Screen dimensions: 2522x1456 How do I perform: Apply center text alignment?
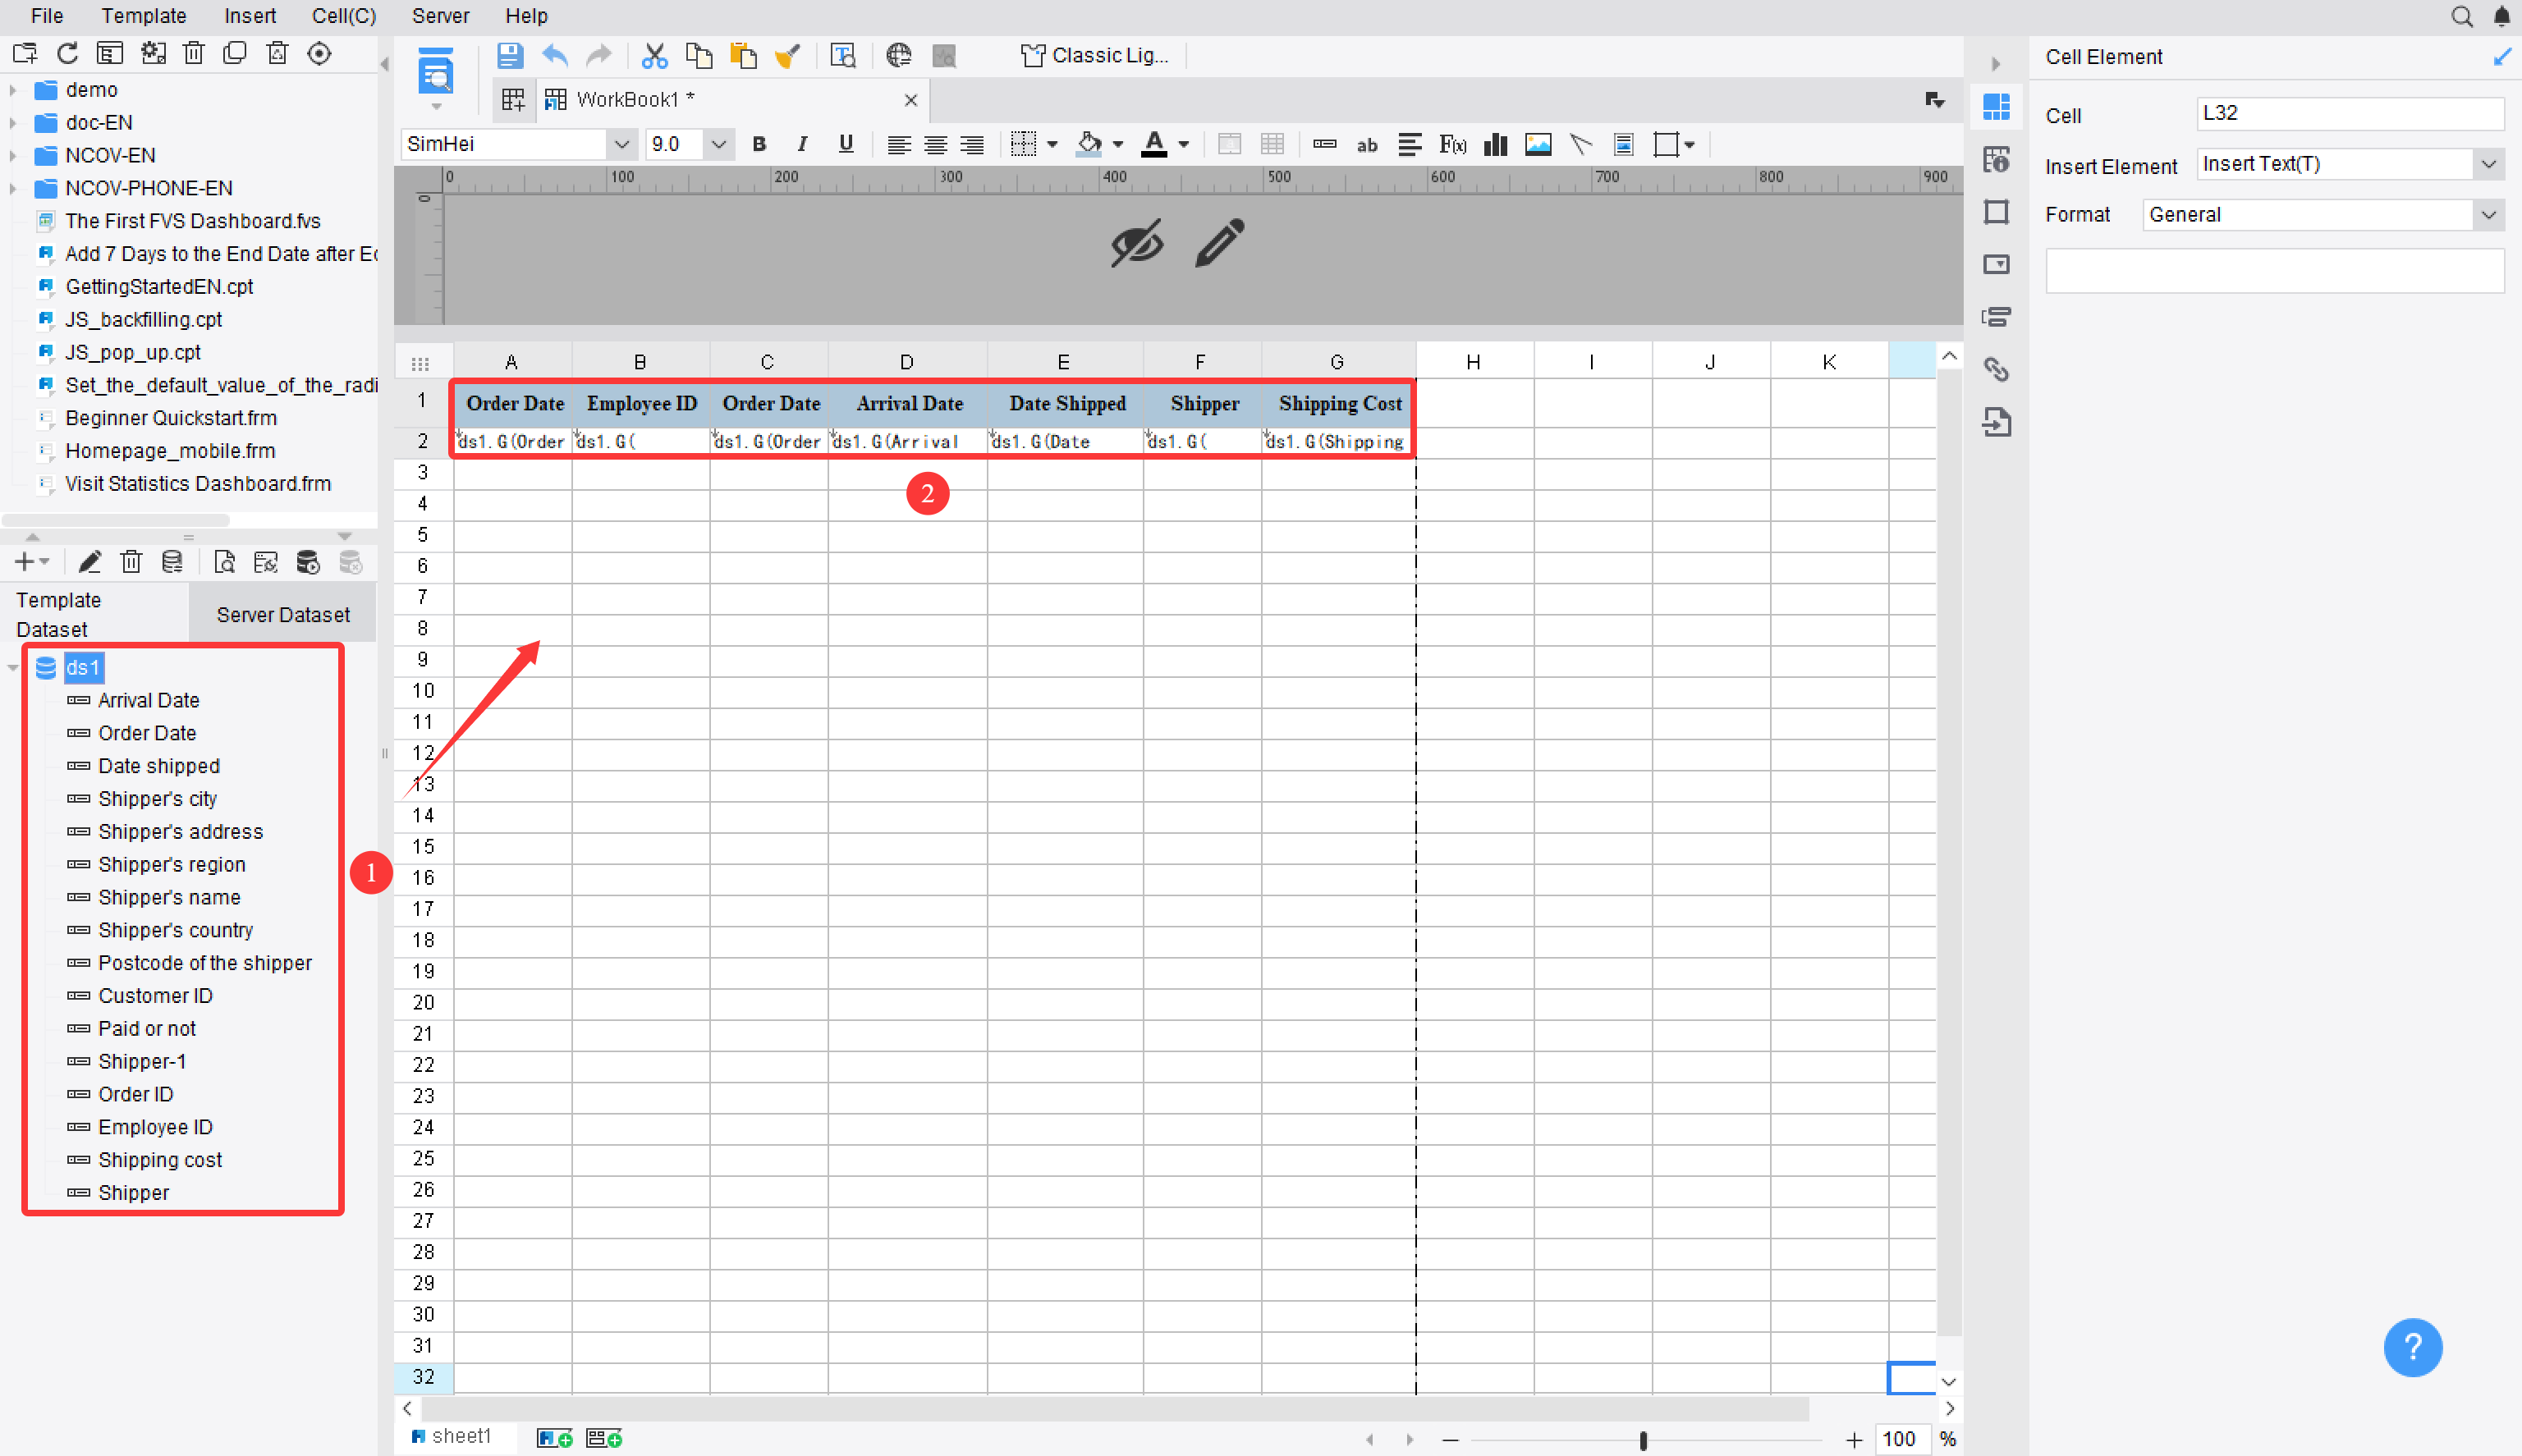coord(936,145)
